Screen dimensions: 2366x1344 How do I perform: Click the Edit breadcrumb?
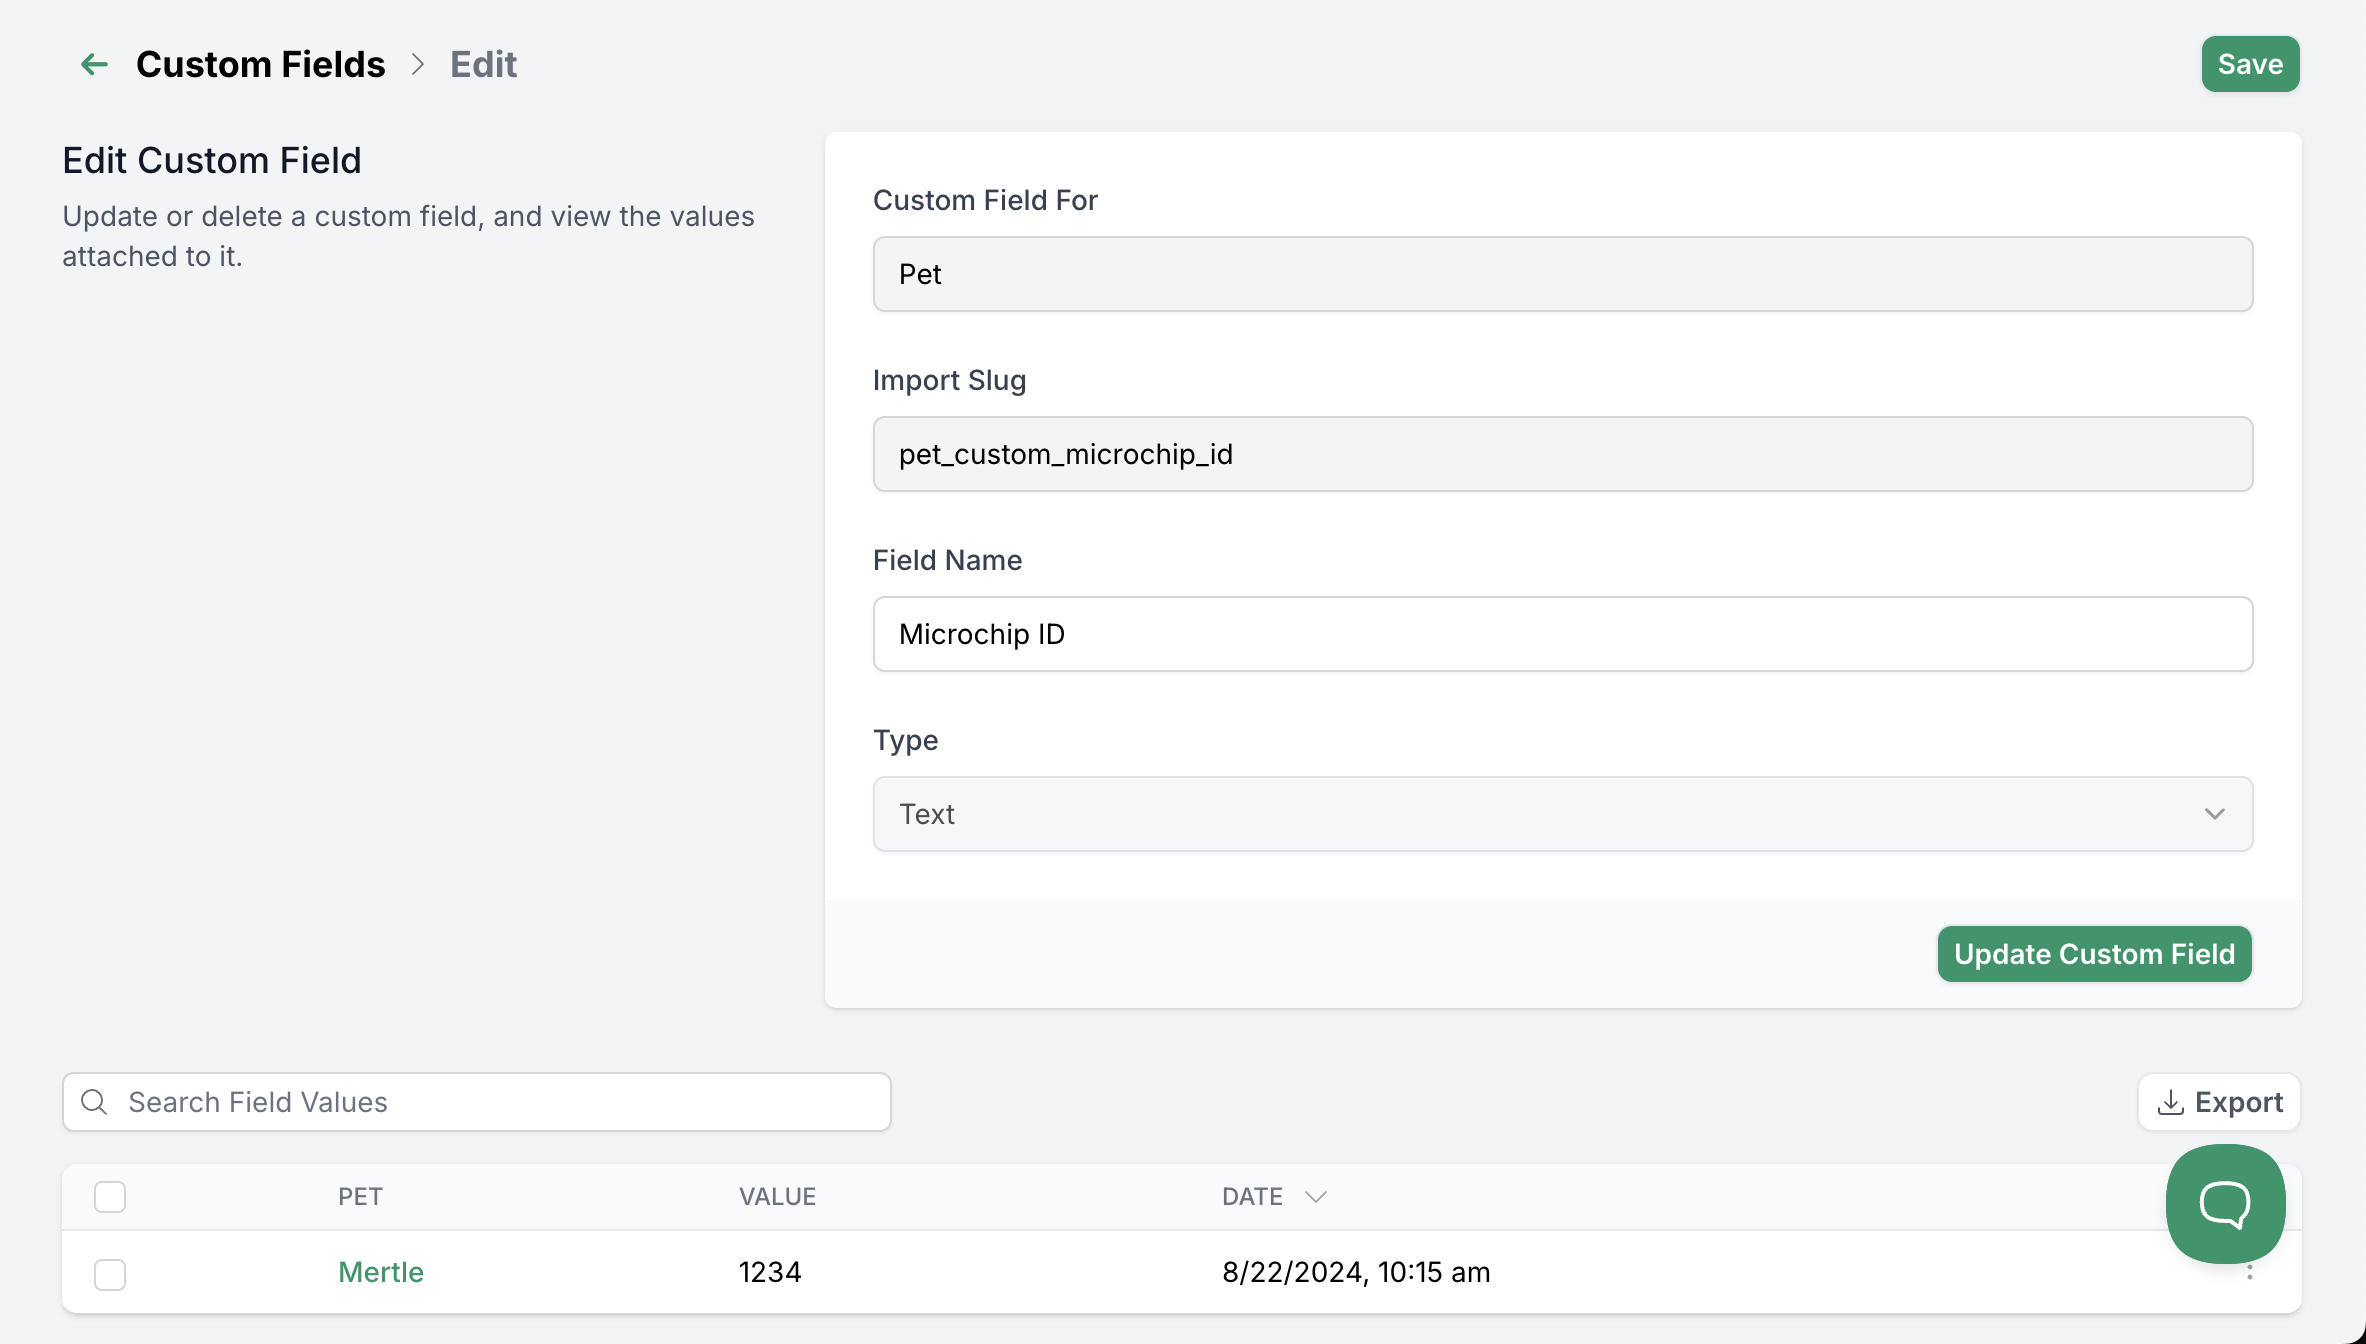tap(483, 64)
